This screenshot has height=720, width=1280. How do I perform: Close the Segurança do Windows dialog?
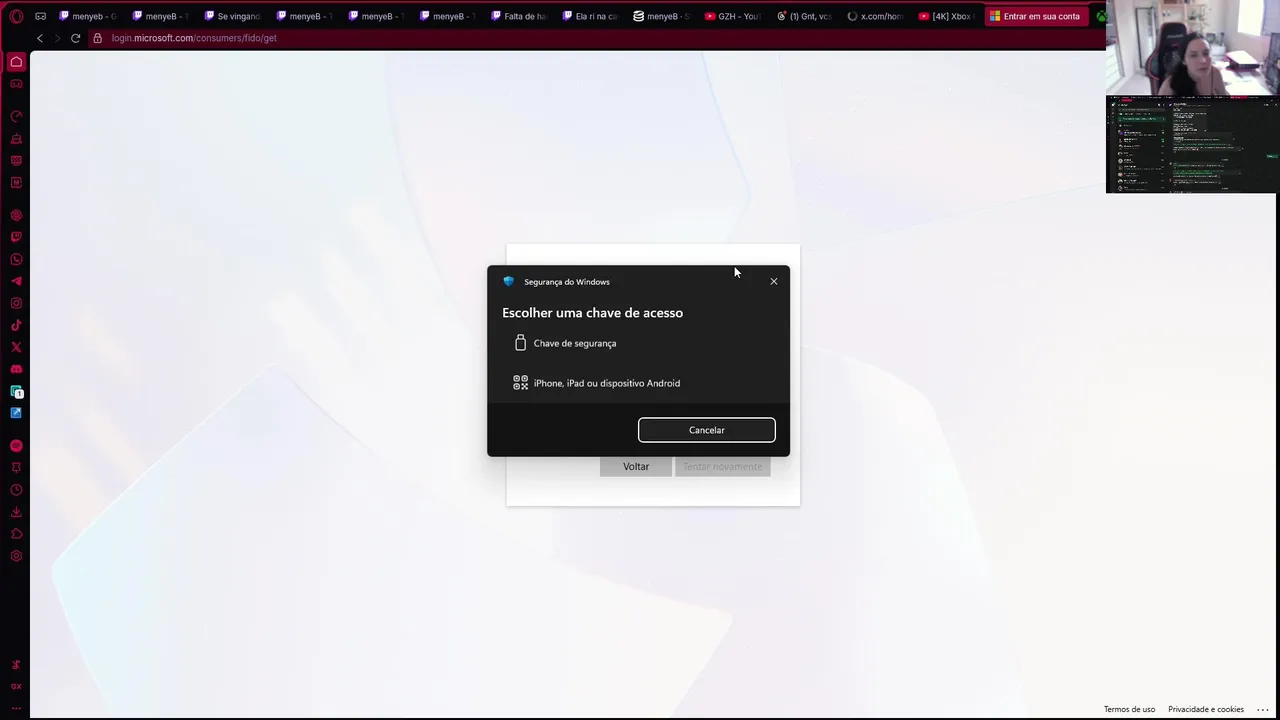(774, 281)
